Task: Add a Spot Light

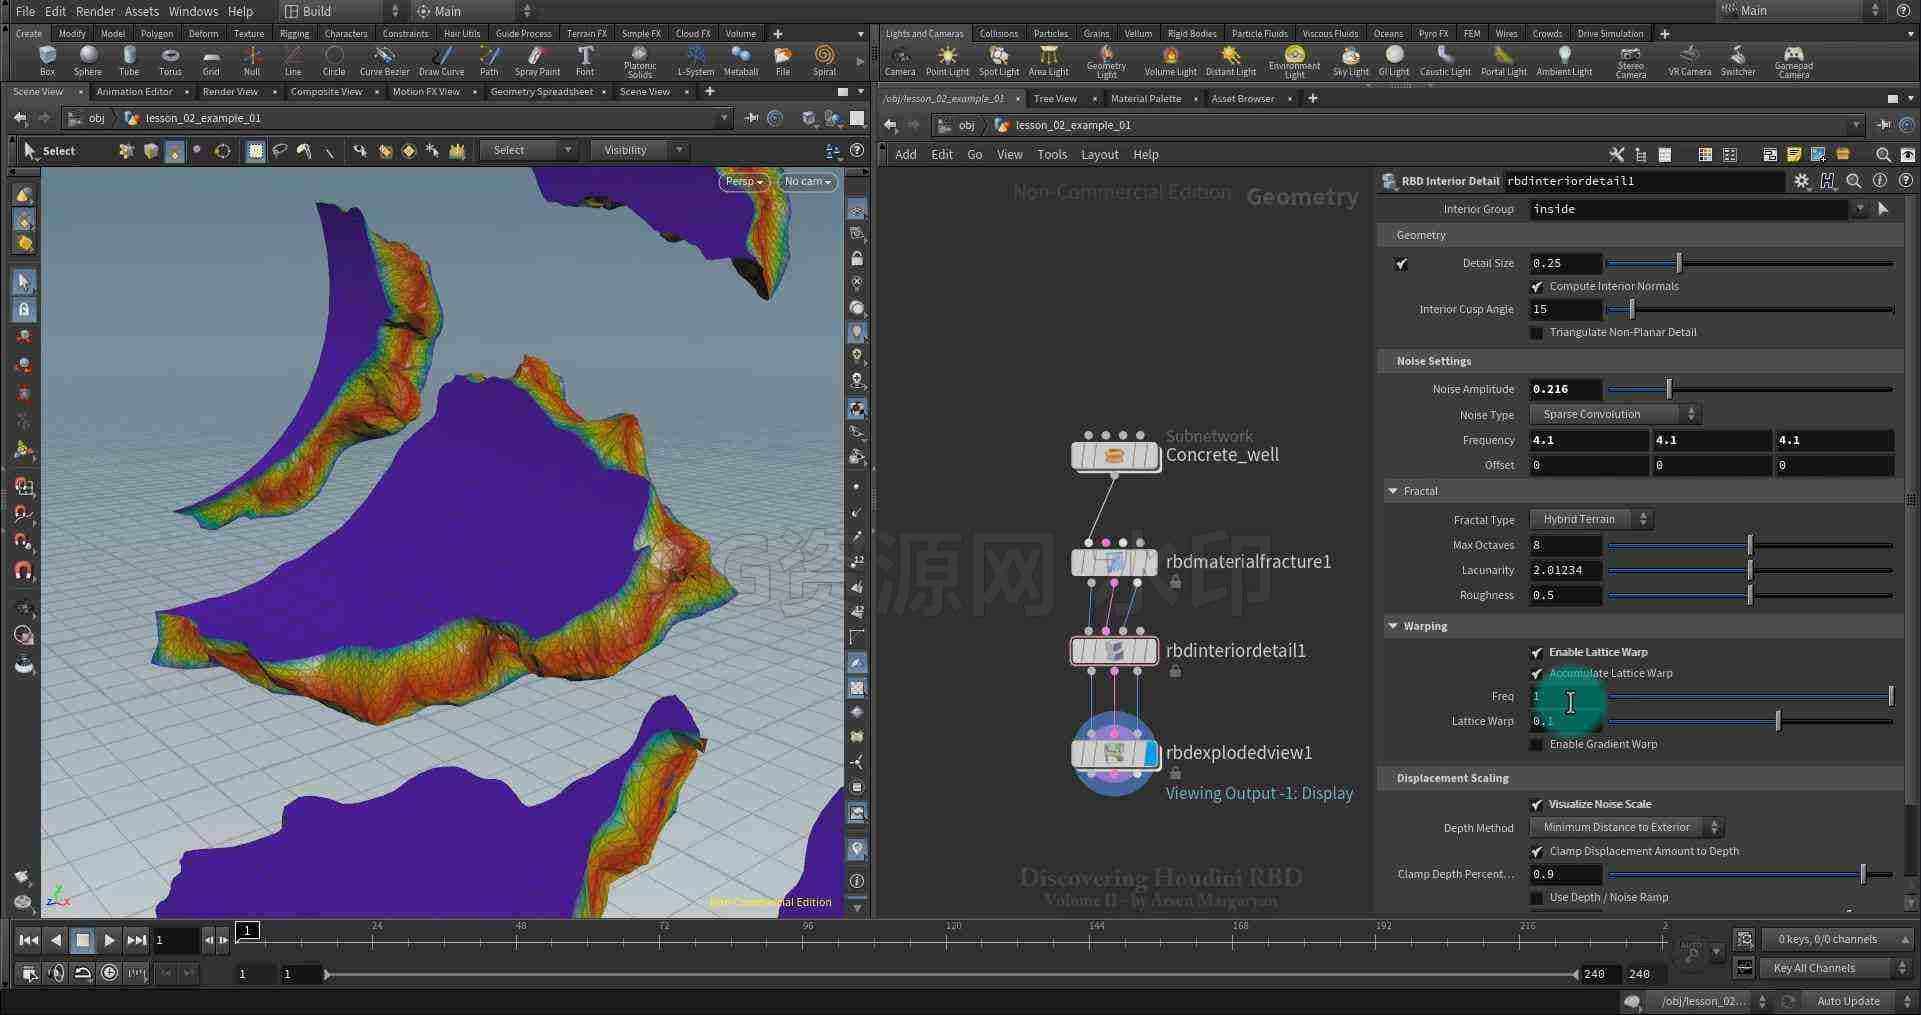Action: tap(998, 61)
